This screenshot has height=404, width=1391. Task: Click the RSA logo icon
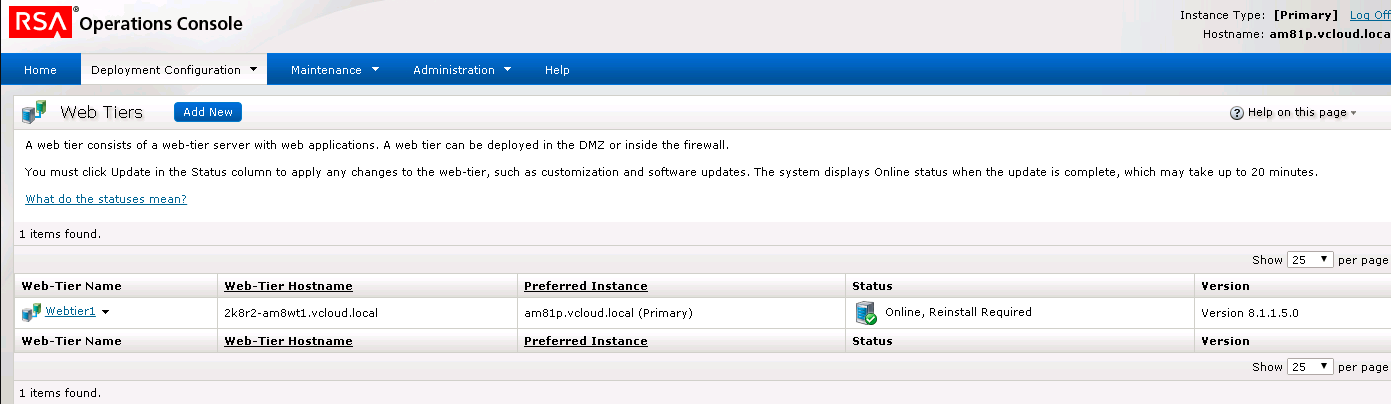39,22
